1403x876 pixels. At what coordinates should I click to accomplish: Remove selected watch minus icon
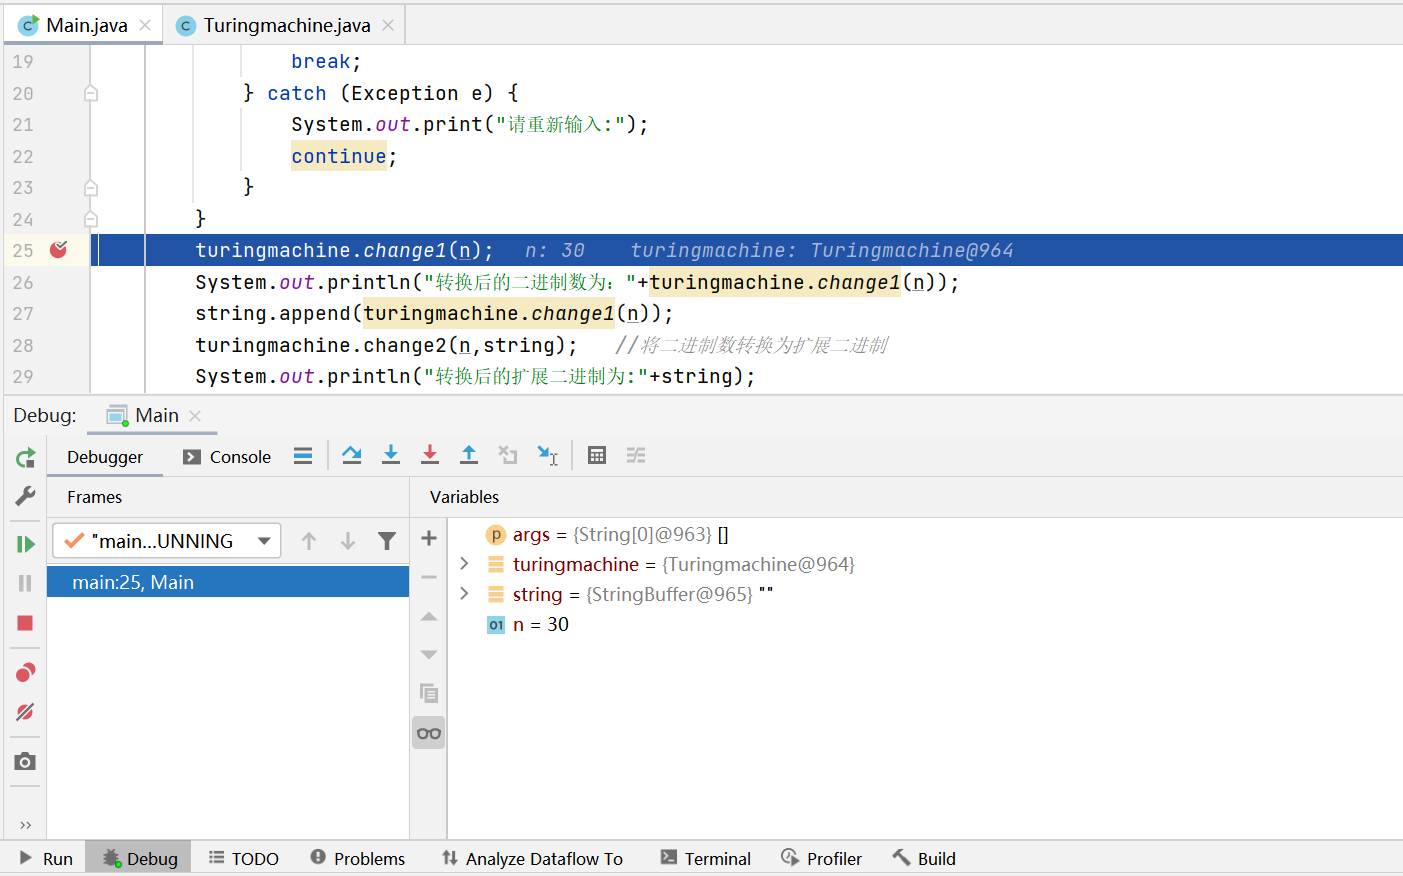click(429, 577)
